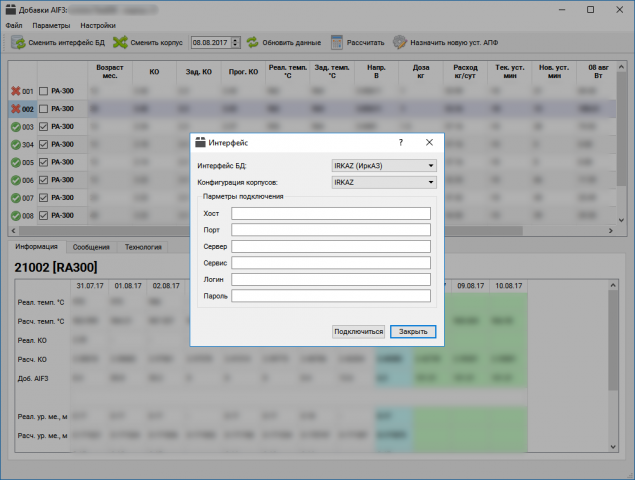Click the Интерфейс dialog title icon
Screen dimensions: 635x480
(200, 142)
